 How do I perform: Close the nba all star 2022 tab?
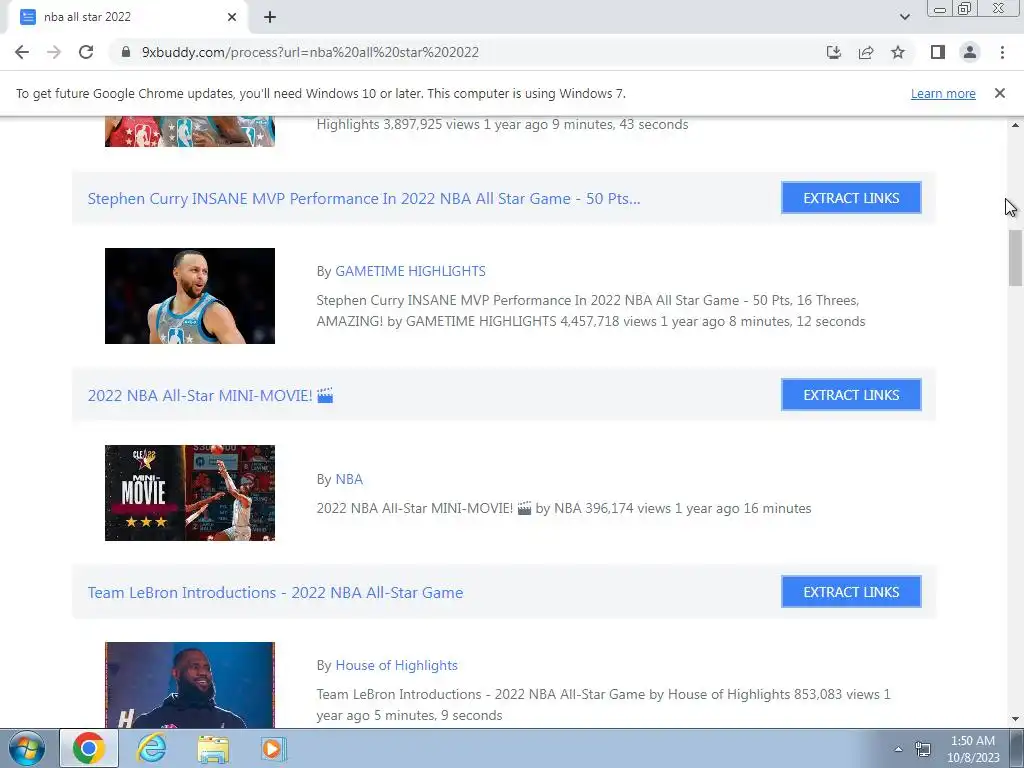coord(232,17)
